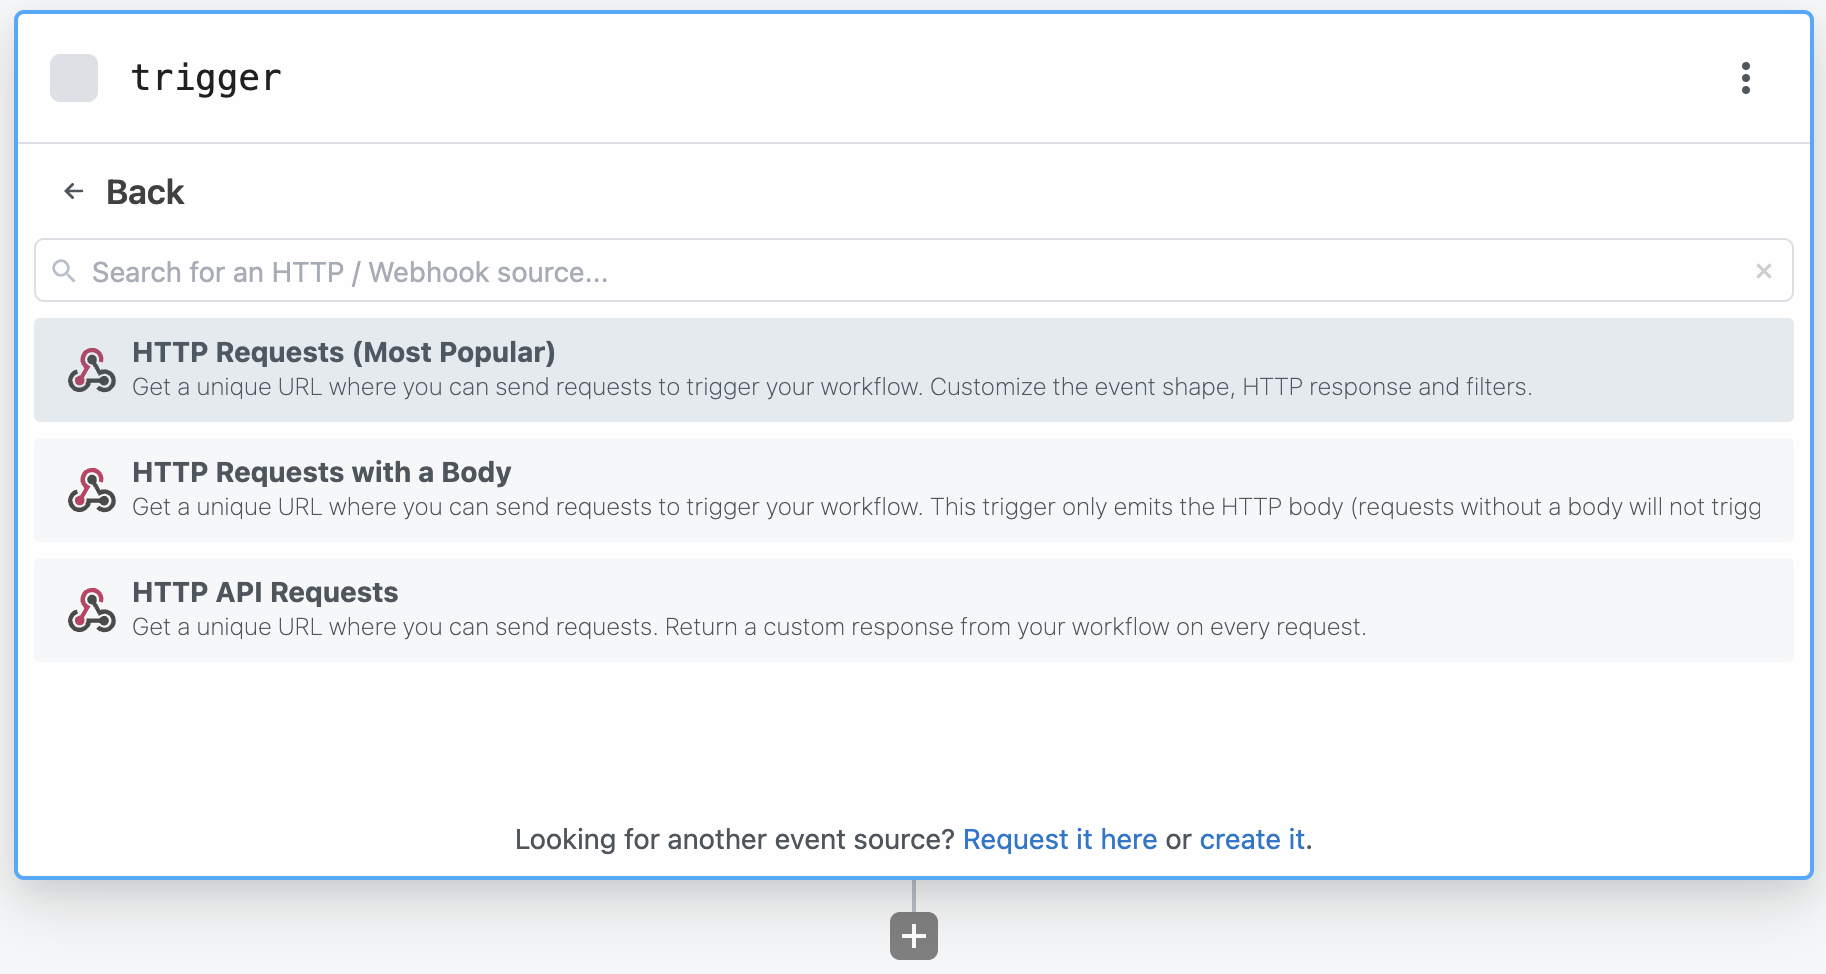Select HTTP API Requests source

[913, 610]
